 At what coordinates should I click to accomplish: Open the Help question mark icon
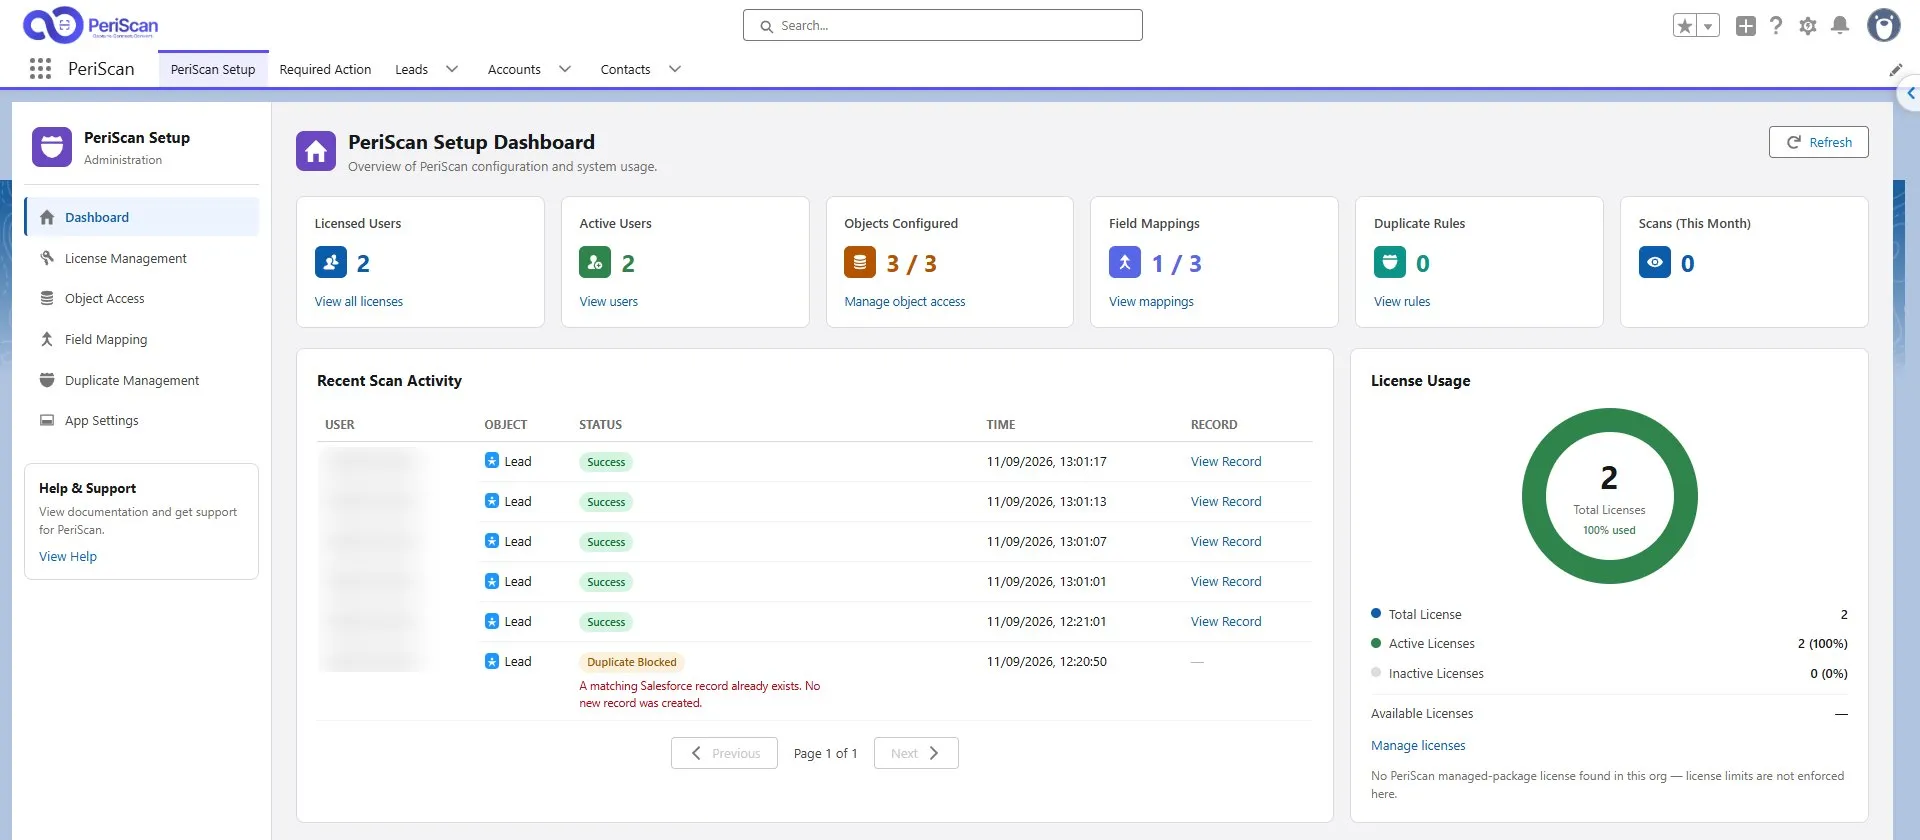(1776, 26)
